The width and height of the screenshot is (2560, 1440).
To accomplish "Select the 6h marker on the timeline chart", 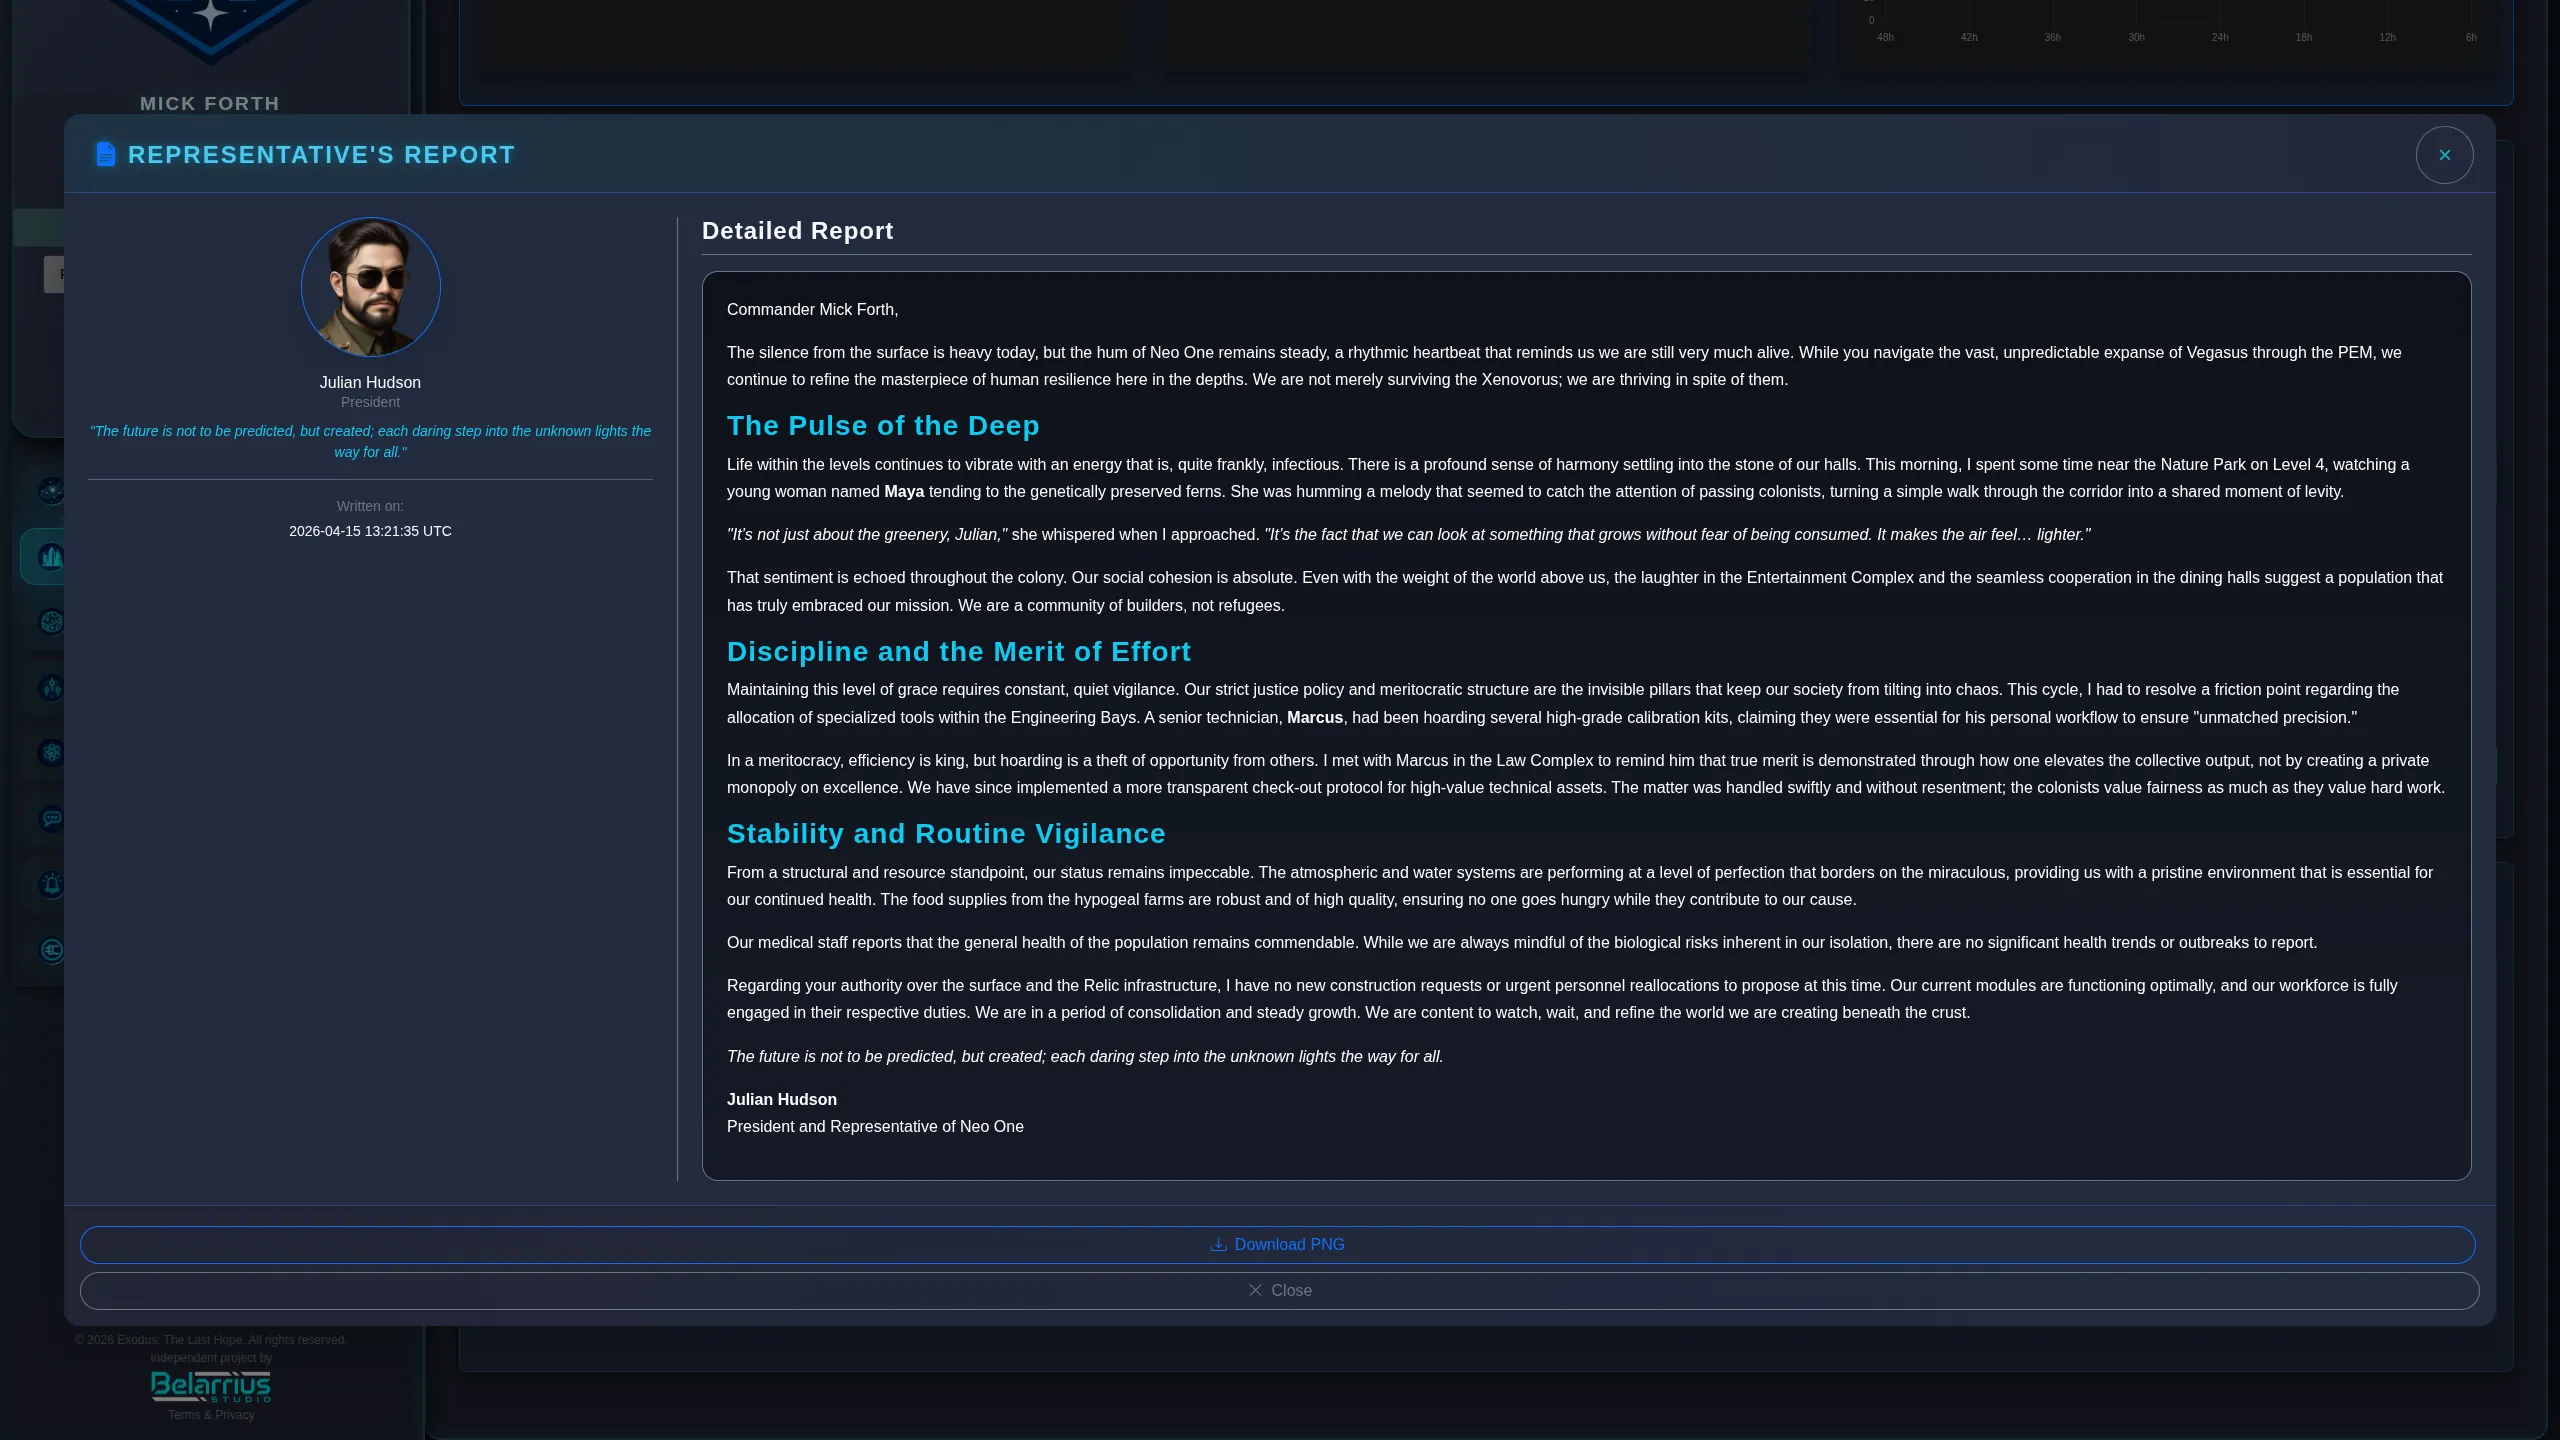I will 2470,37.
